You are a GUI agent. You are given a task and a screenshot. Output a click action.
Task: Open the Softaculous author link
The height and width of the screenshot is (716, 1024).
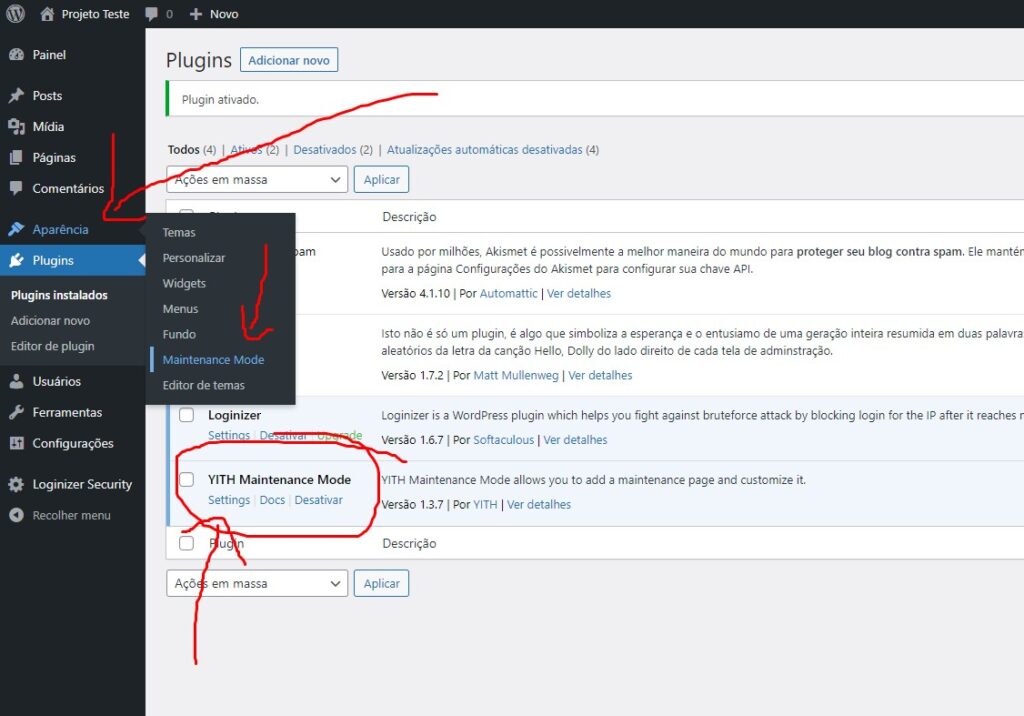pyautogui.click(x=504, y=440)
